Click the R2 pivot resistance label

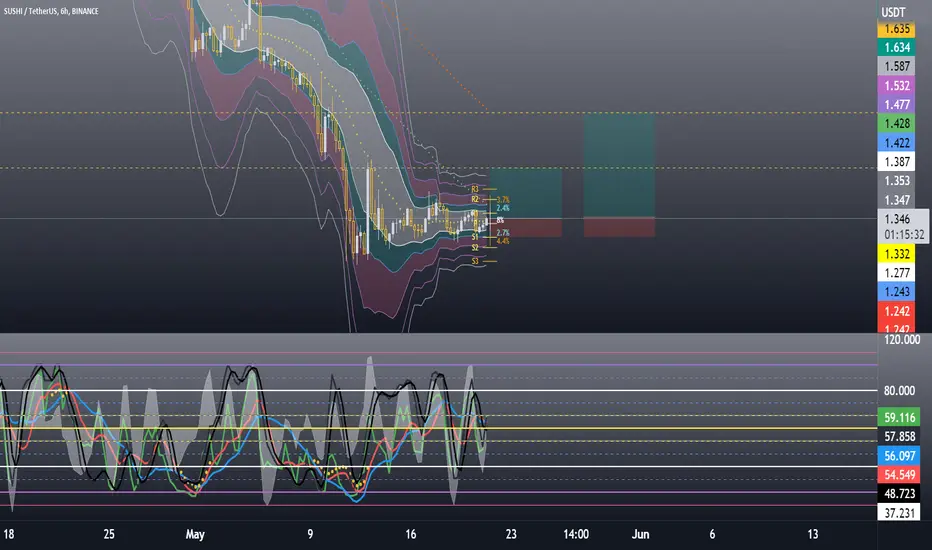click(x=474, y=199)
